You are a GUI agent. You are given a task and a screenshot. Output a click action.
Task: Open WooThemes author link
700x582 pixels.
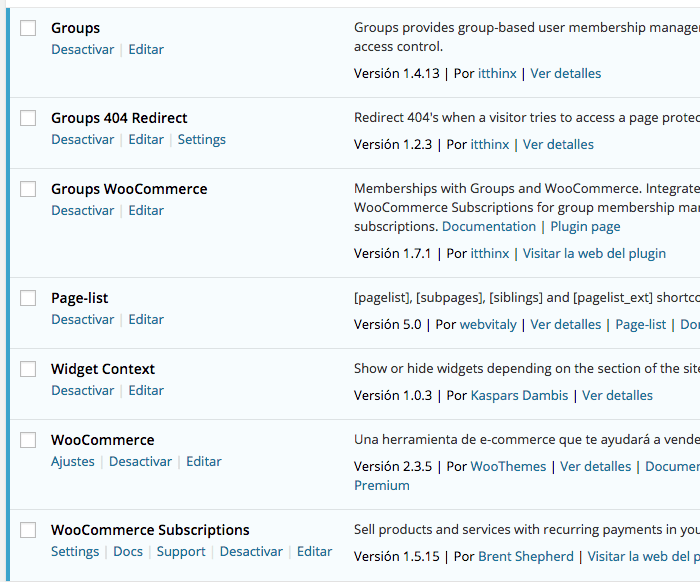tap(508, 466)
